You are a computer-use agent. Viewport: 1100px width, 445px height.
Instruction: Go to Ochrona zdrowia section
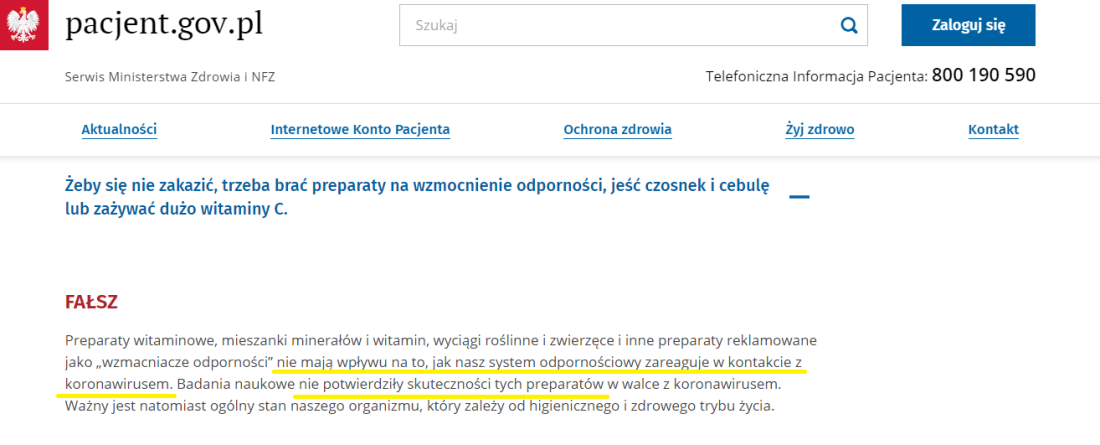coord(617,129)
